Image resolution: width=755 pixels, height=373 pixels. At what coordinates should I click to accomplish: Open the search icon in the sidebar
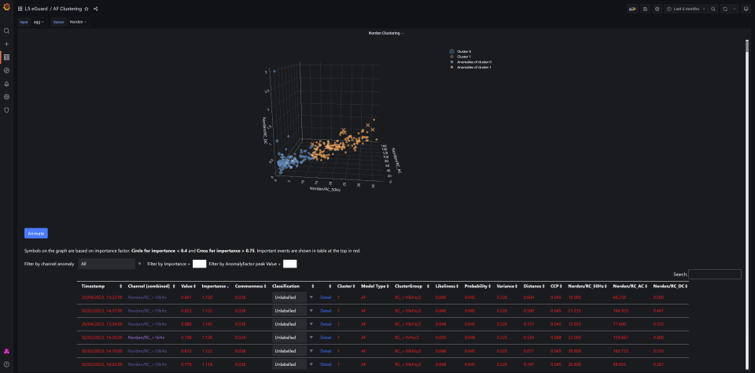(7, 31)
